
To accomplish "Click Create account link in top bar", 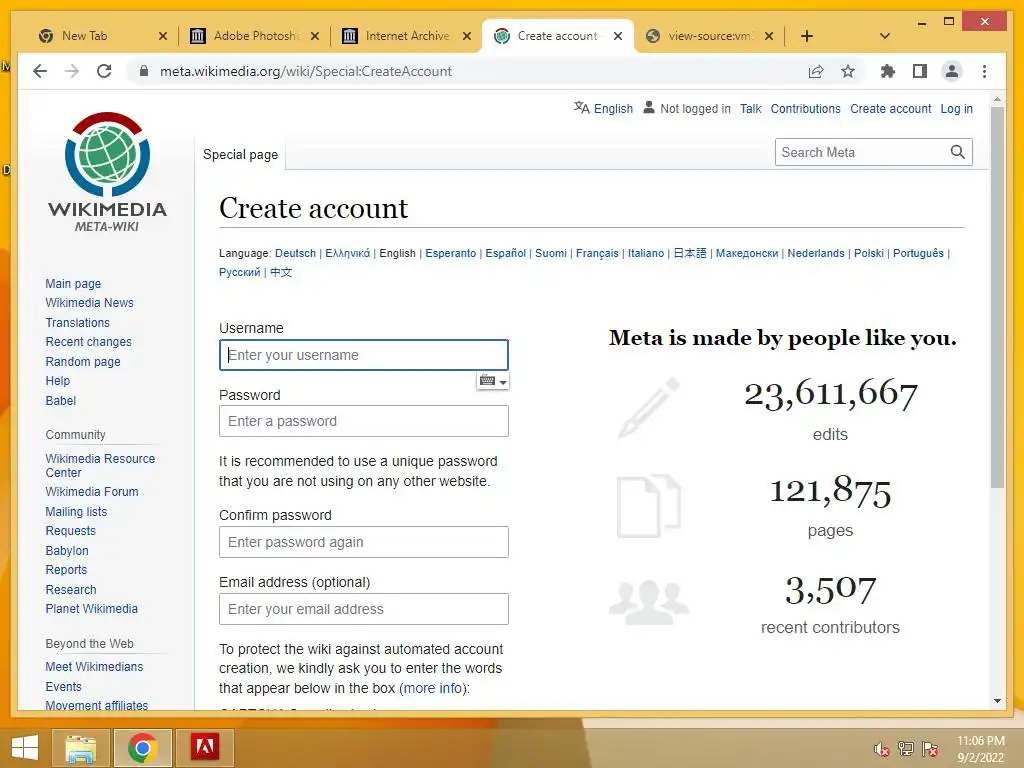I will (x=890, y=108).
